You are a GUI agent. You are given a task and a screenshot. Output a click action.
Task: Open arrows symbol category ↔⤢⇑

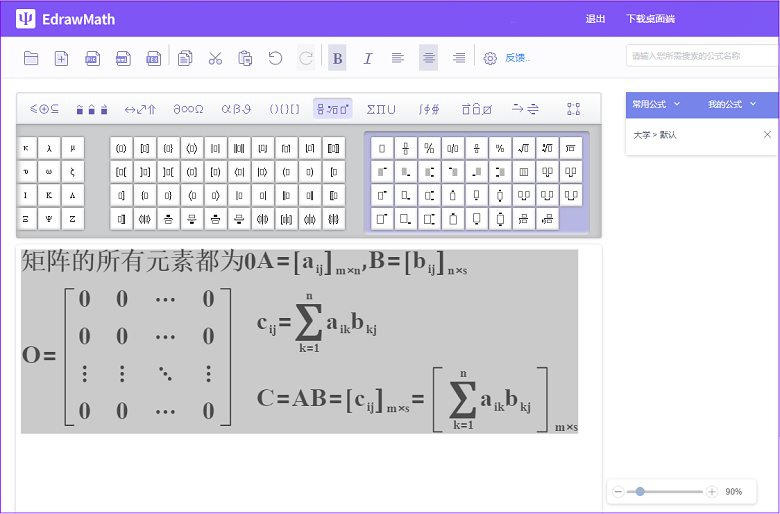coord(140,108)
